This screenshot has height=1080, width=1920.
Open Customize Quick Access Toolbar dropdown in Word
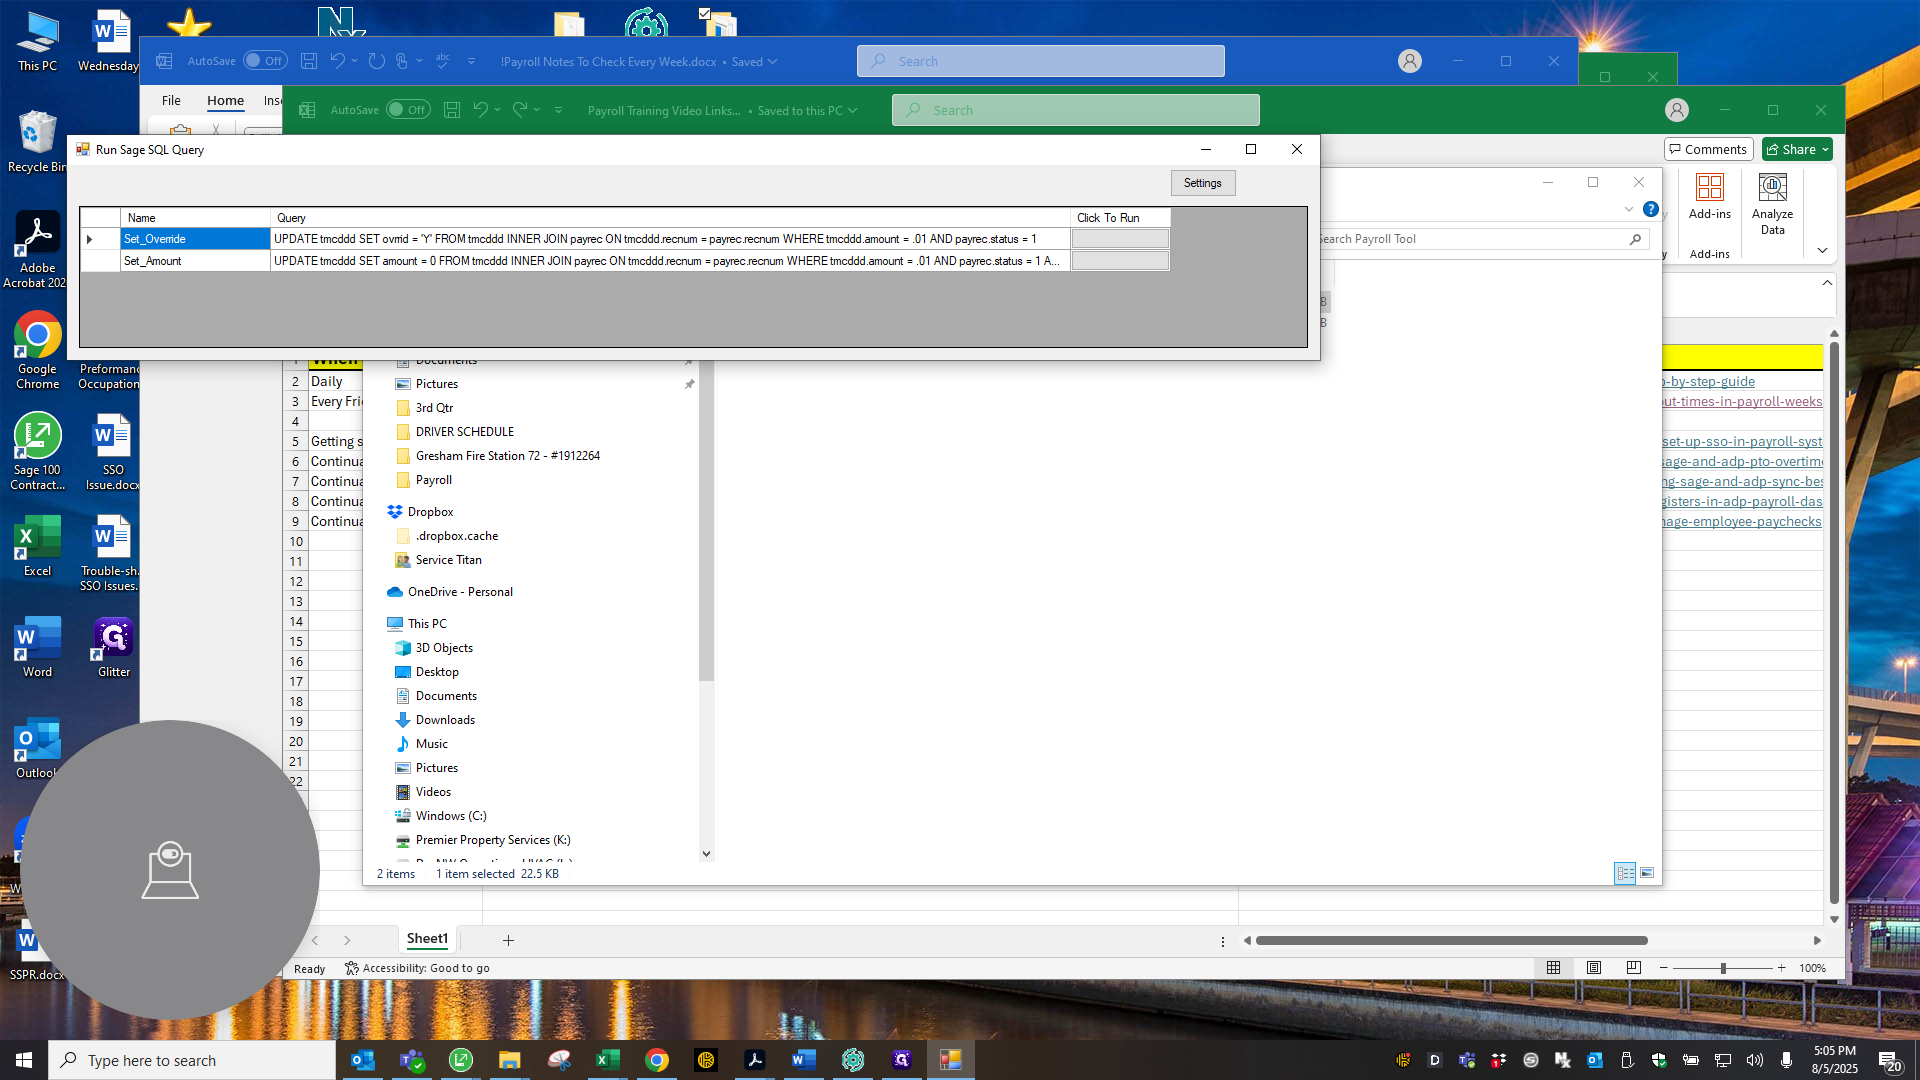coord(472,61)
